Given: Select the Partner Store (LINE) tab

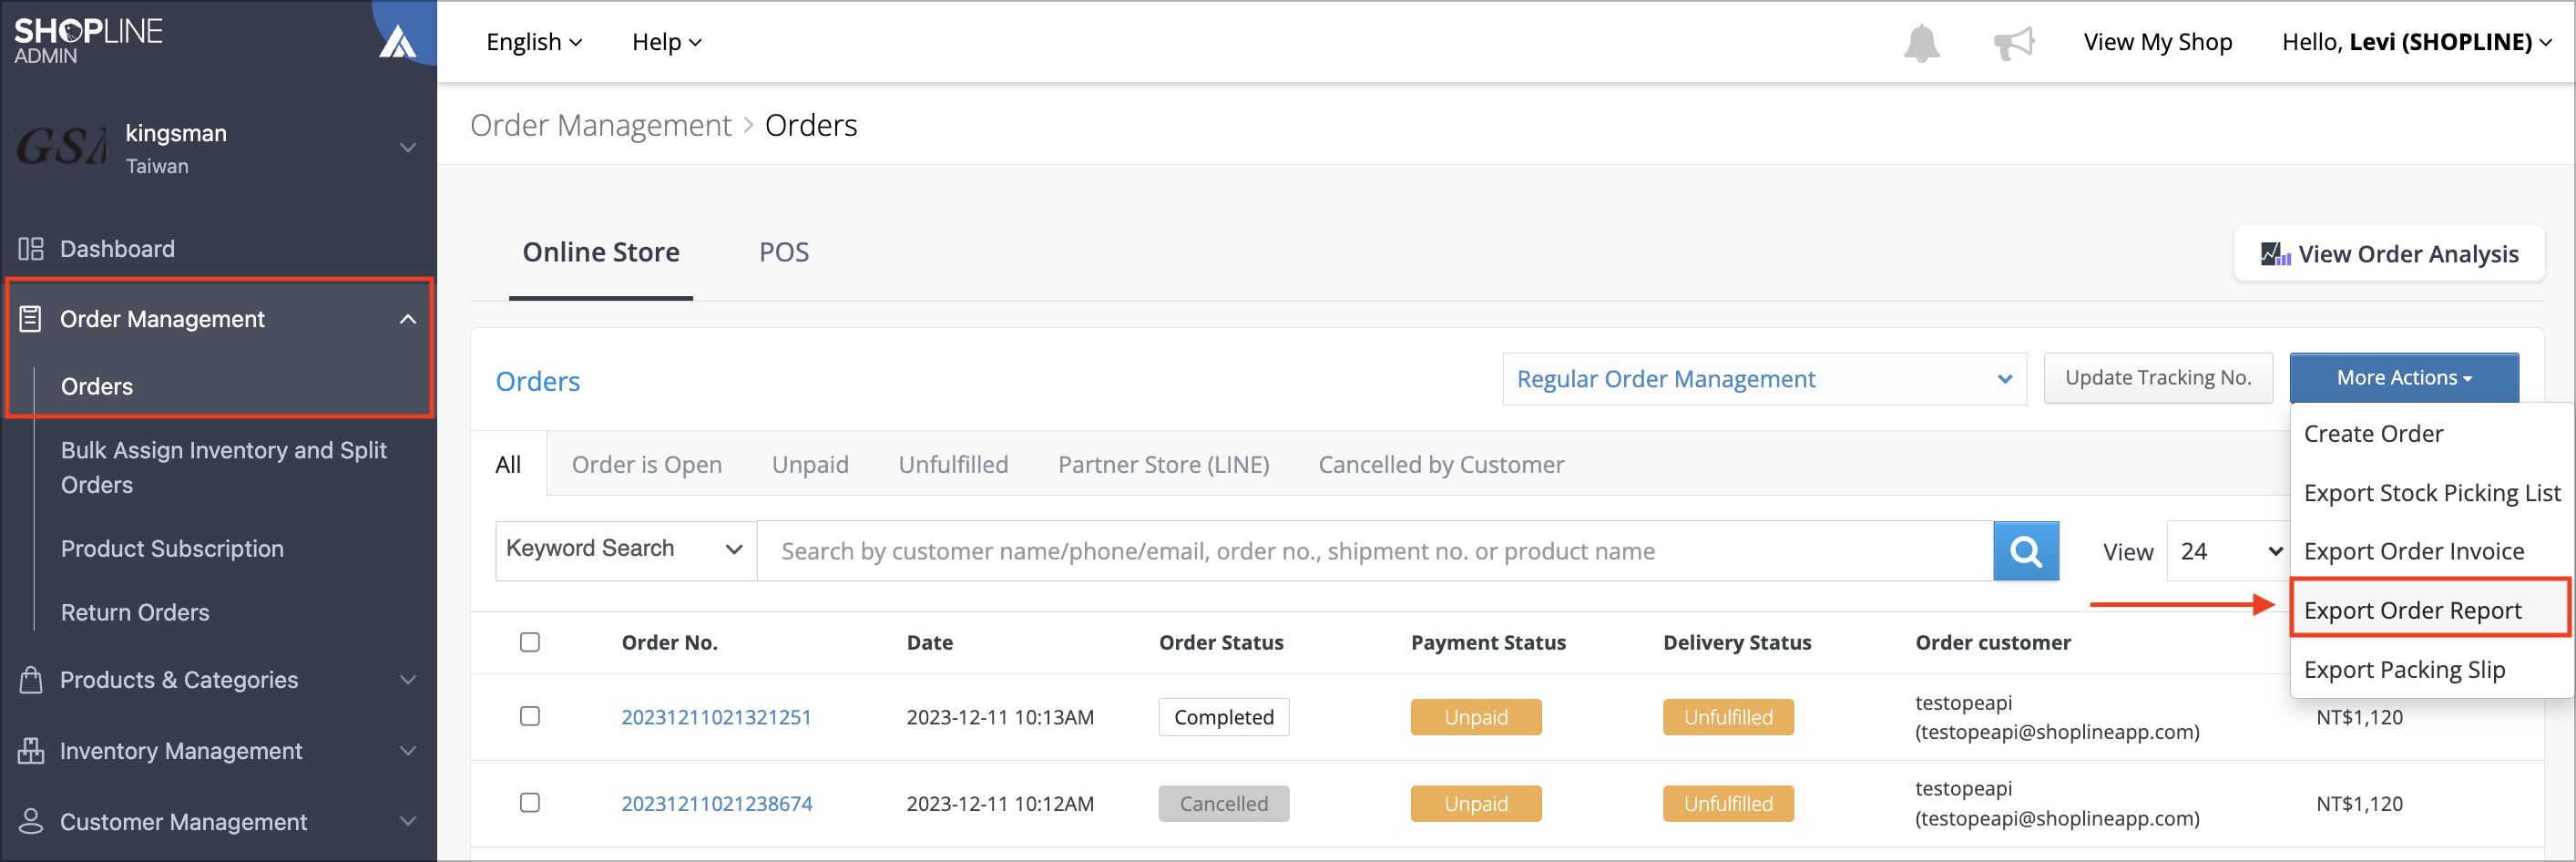Looking at the screenshot, I should coord(1163,465).
